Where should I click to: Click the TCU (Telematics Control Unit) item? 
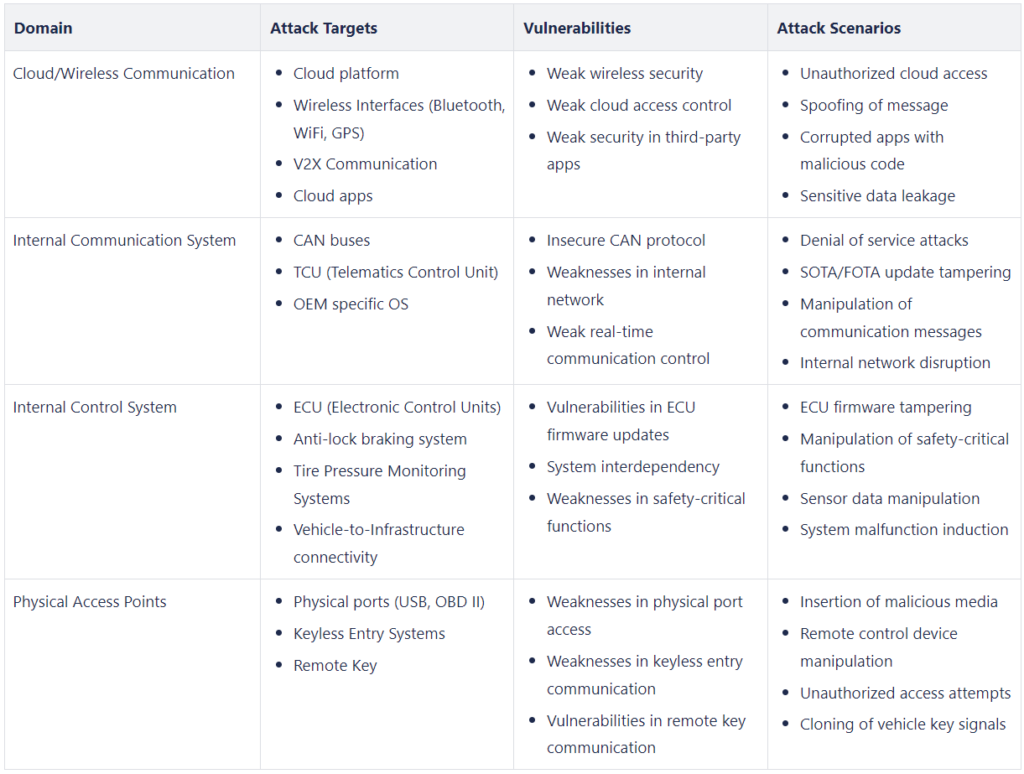pos(395,272)
